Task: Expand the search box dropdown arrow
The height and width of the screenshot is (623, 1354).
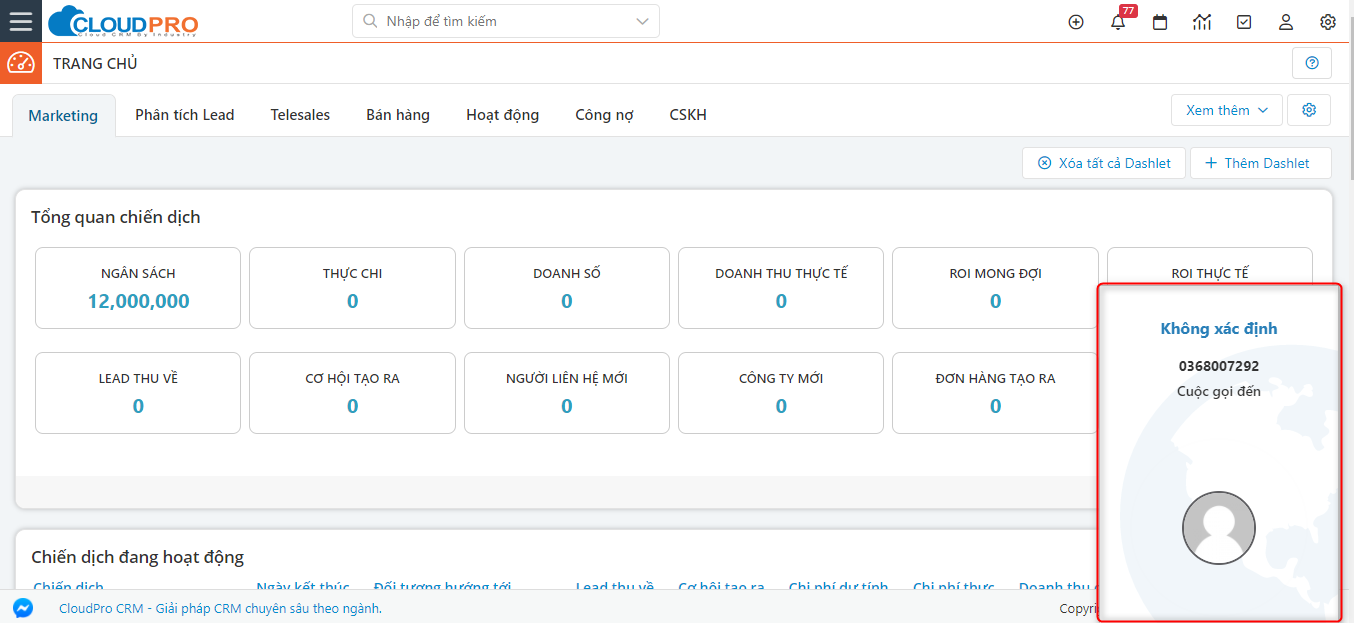Action: (641, 21)
